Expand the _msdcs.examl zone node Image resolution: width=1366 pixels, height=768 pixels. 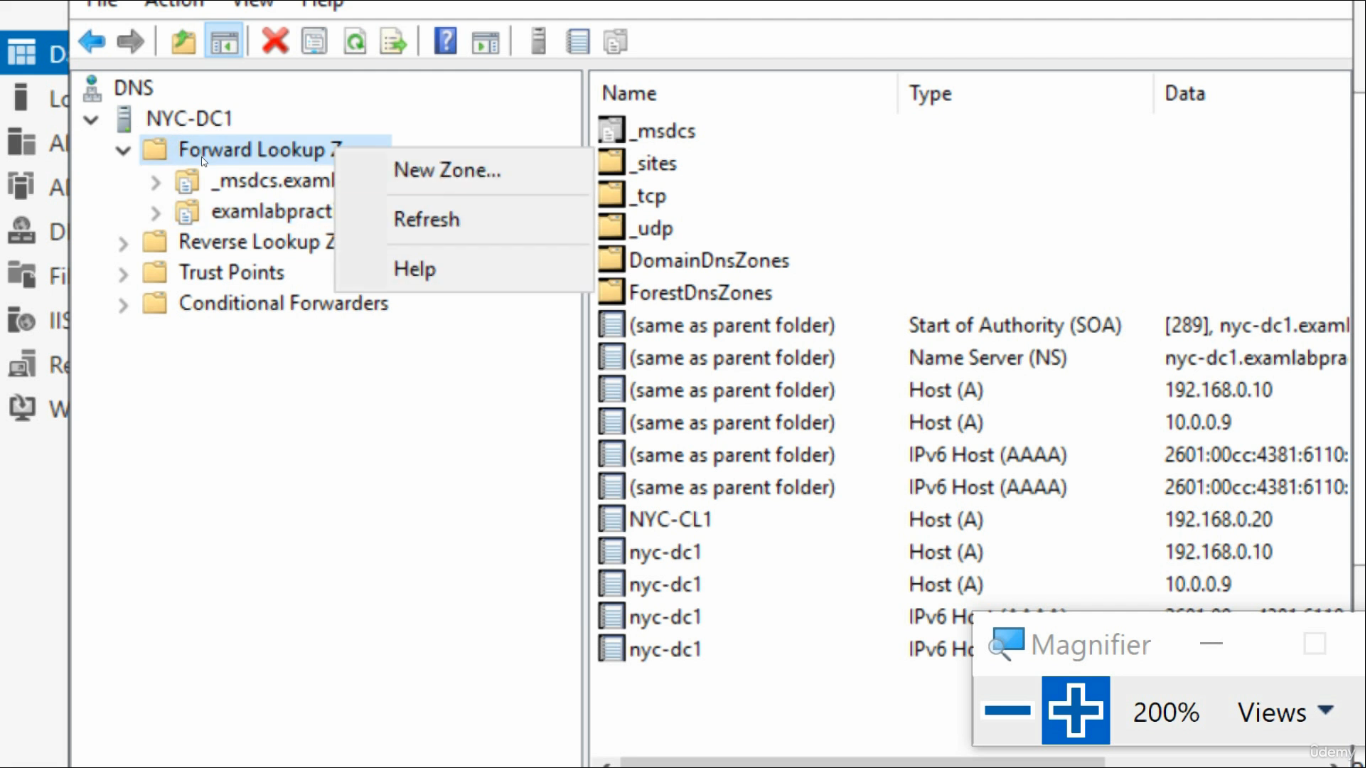155,182
